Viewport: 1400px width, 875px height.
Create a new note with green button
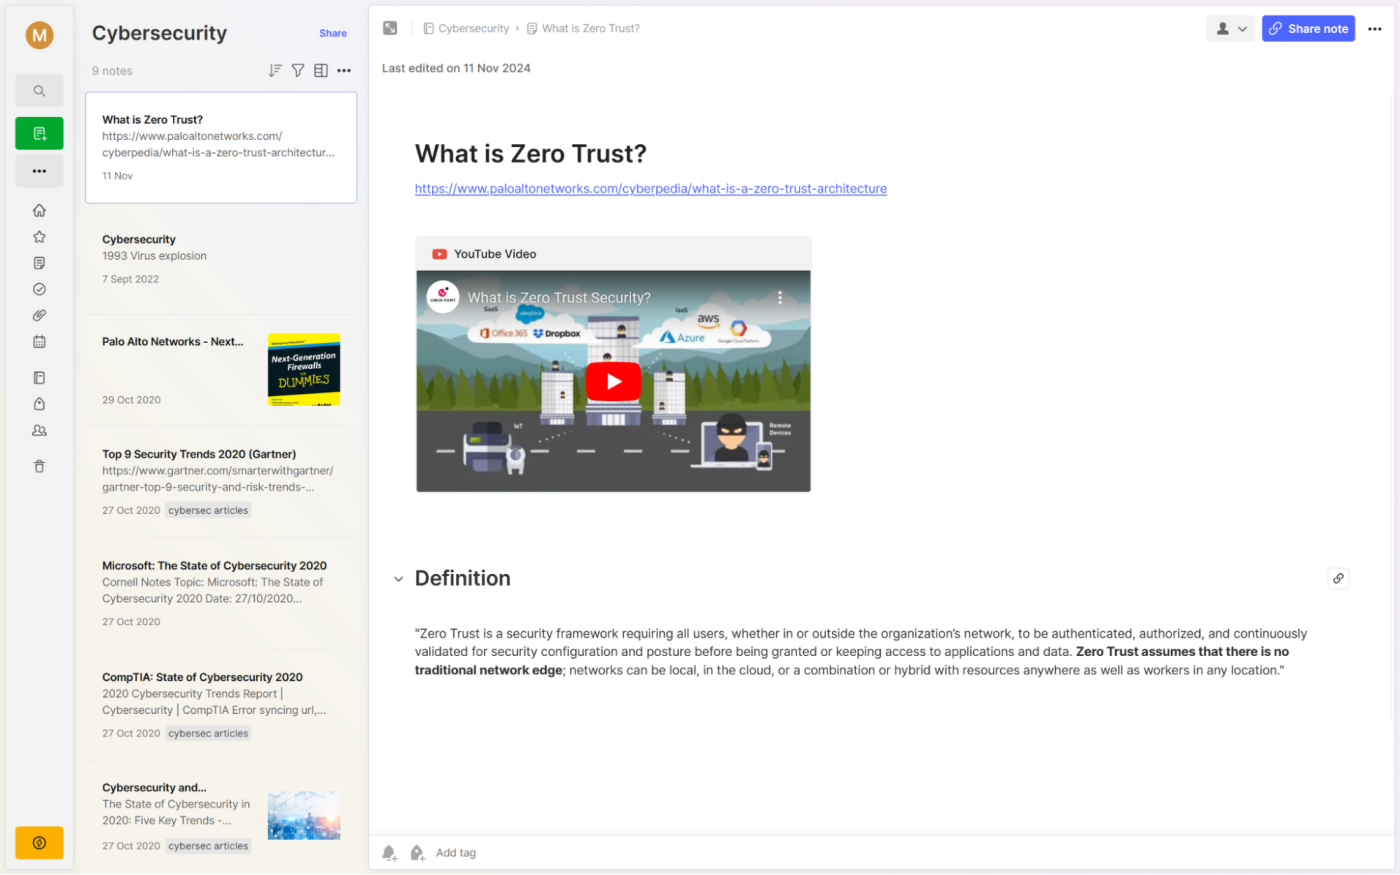click(39, 133)
